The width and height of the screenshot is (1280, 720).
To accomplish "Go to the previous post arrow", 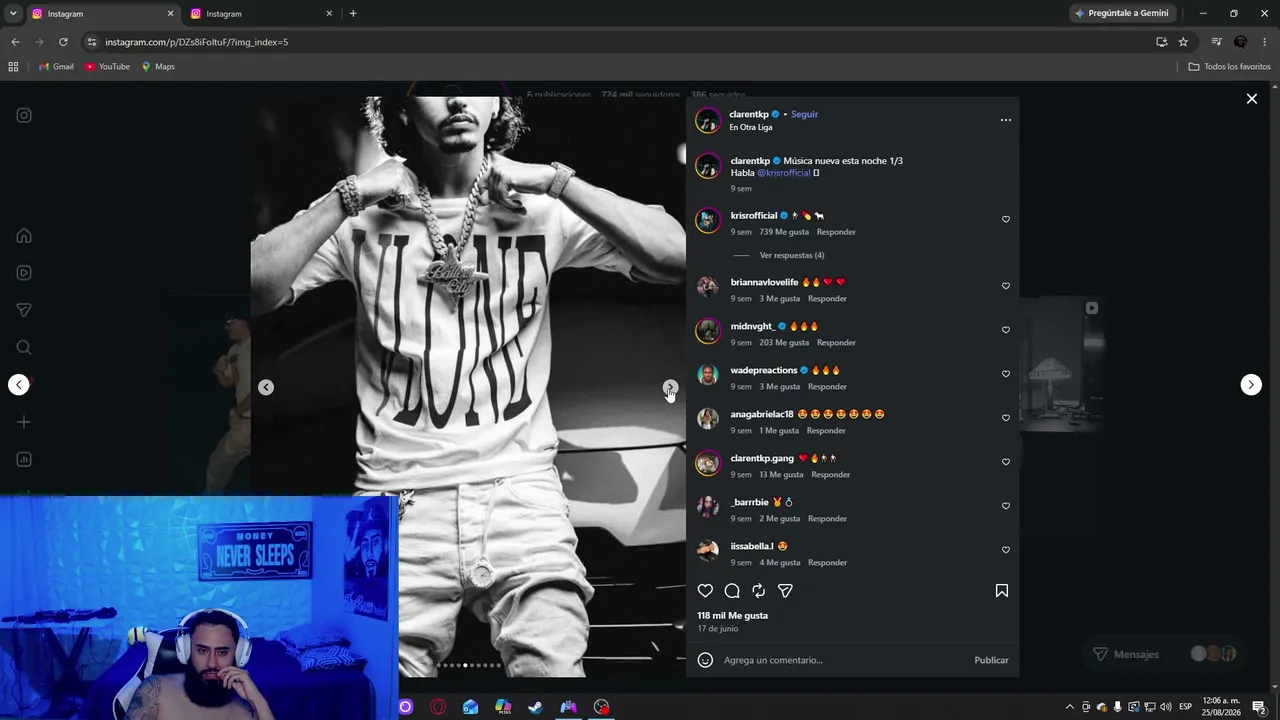I will click(19, 385).
